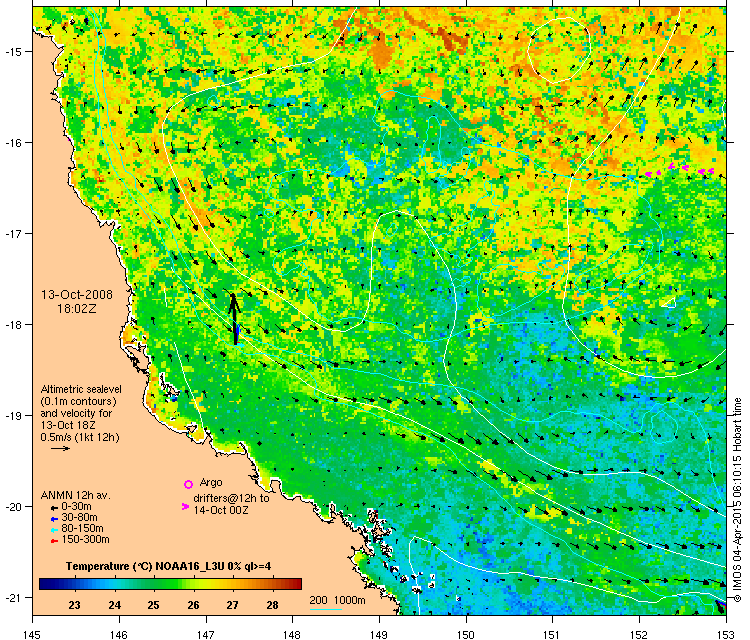Click the magenta Argo circle marker in legend
Image resolution: width=750 pixels, height=640 pixels.
(x=188, y=484)
